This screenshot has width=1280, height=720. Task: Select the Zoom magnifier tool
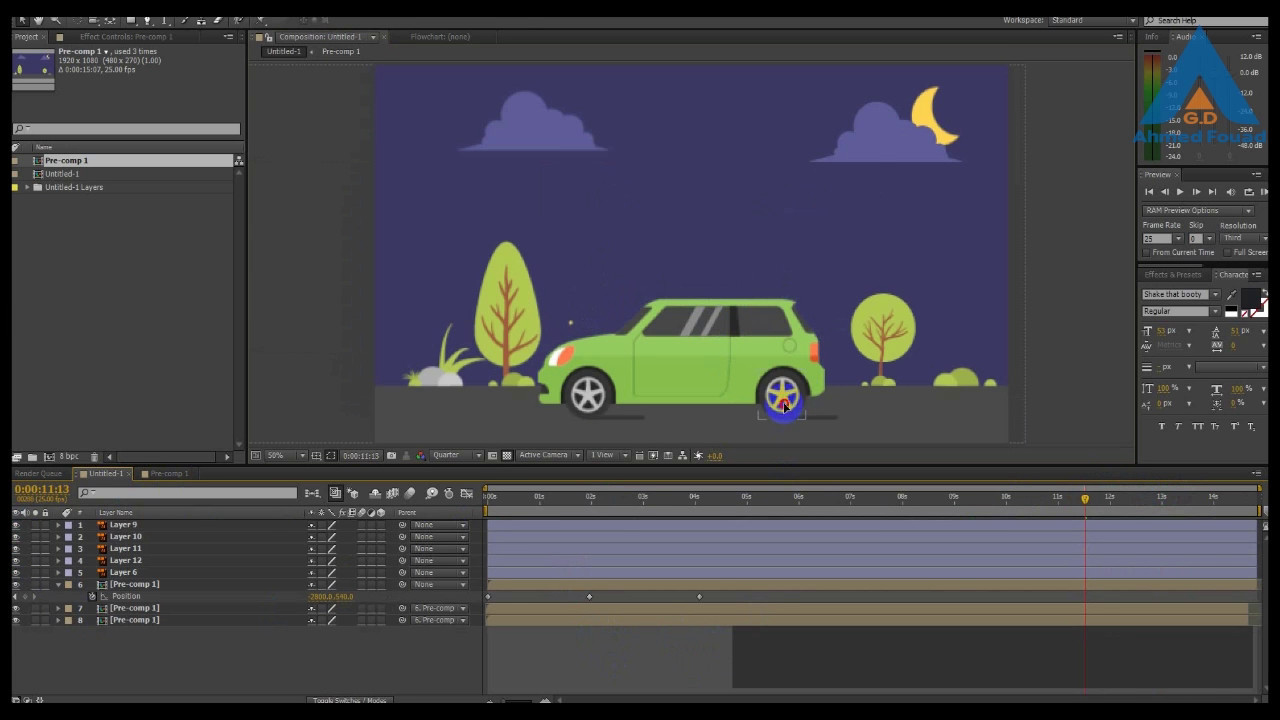(56, 20)
